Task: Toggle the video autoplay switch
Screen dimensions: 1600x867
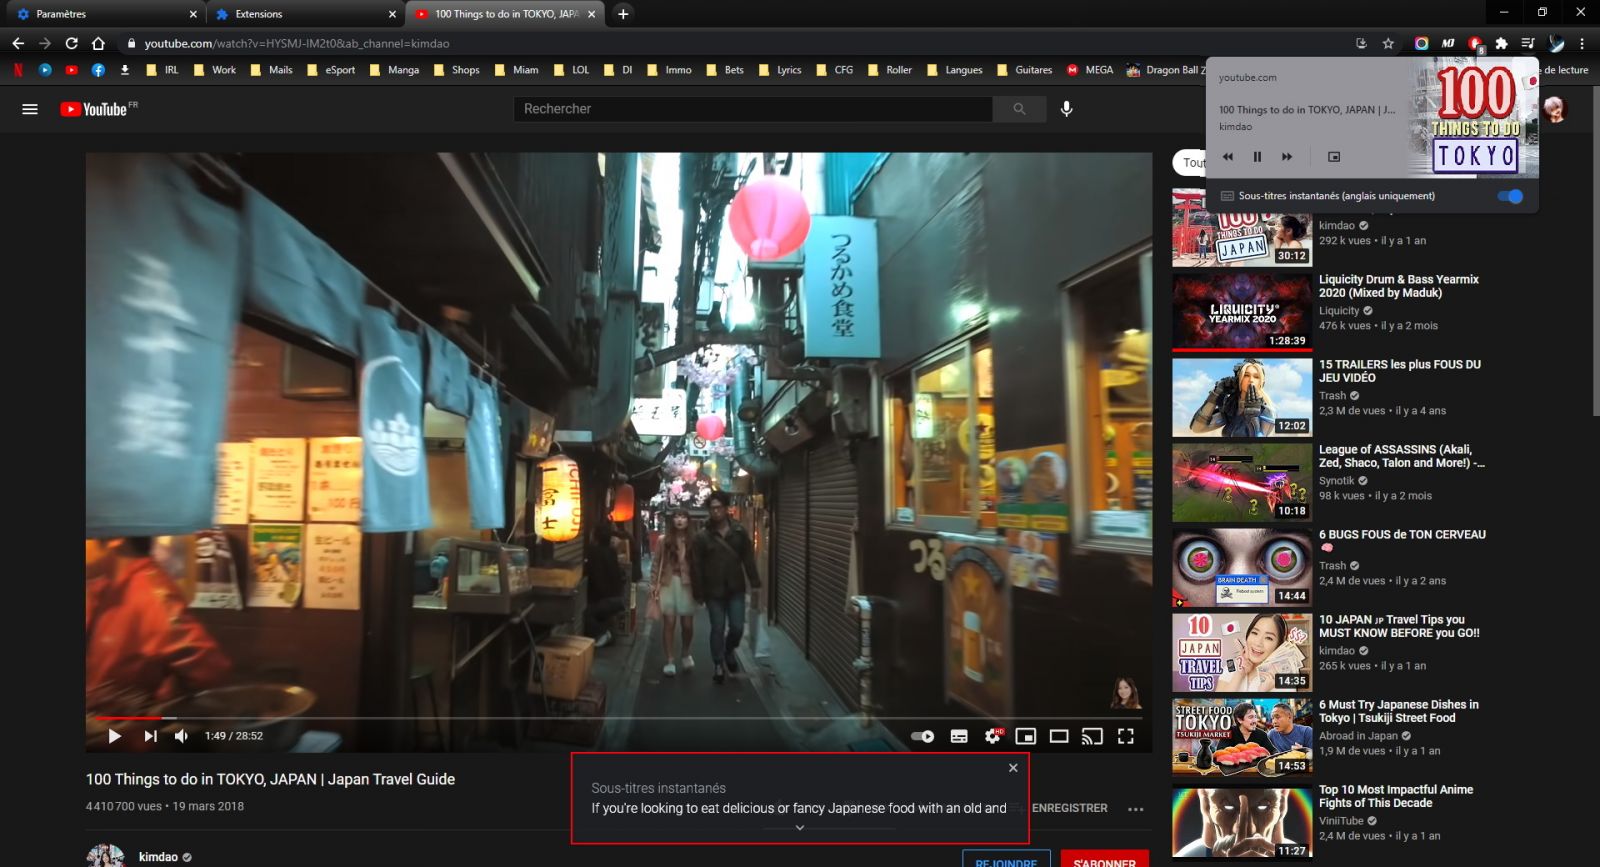Action: (922, 736)
